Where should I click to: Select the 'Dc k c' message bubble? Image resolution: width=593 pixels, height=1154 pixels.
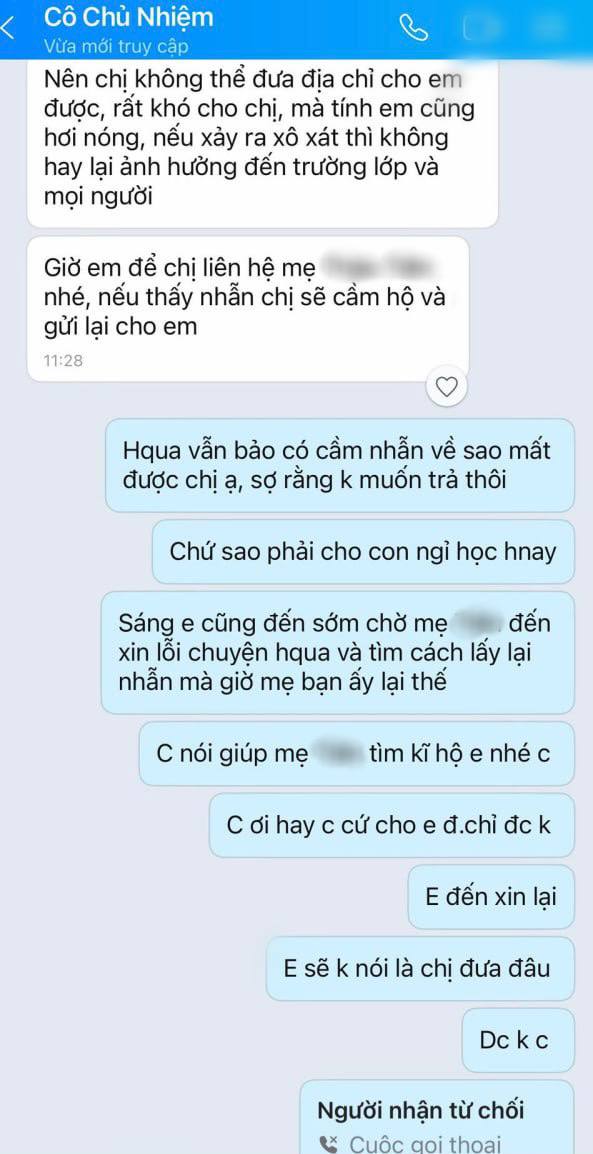pyautogui.click(x=519, y=1040)
